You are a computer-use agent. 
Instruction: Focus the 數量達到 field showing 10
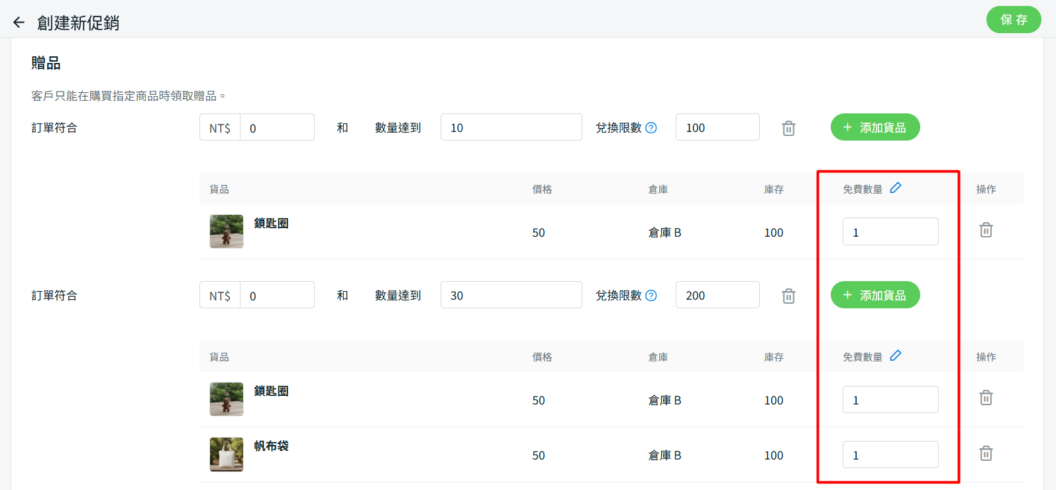(511, 128)
